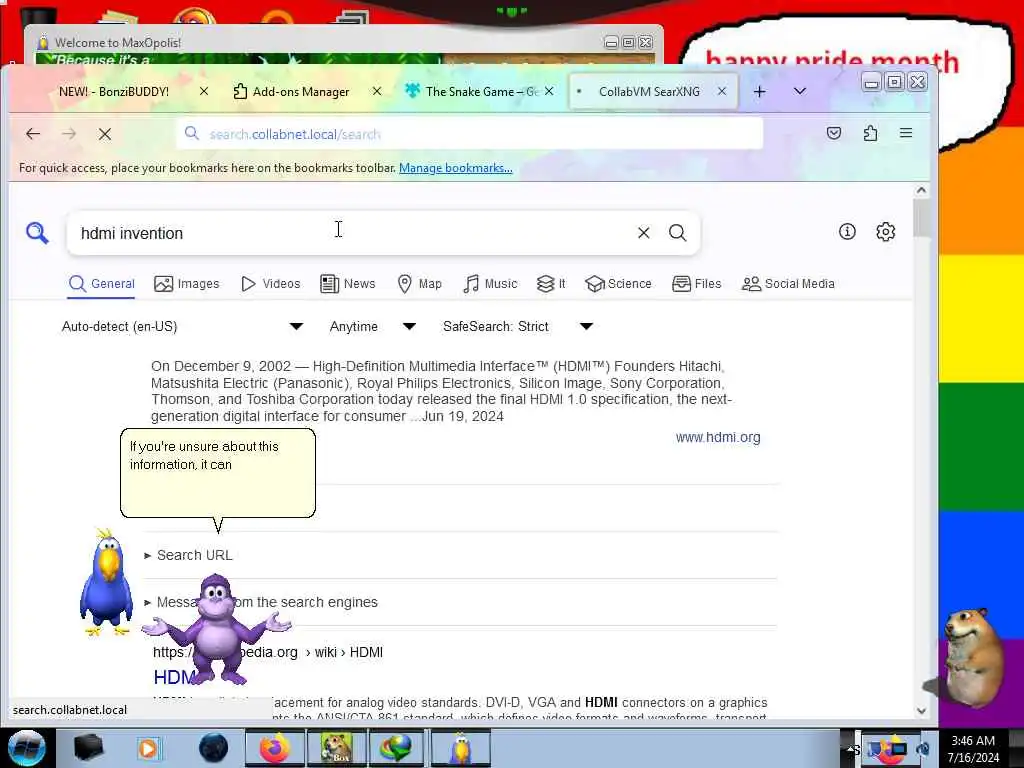
Task: Stop loading the page with X button
Action: [104, 134]
